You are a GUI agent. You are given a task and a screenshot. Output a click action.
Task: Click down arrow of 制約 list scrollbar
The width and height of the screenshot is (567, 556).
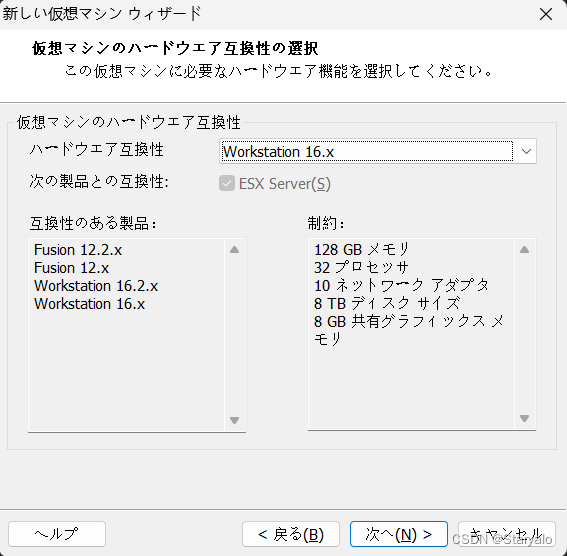click(525, 418)
